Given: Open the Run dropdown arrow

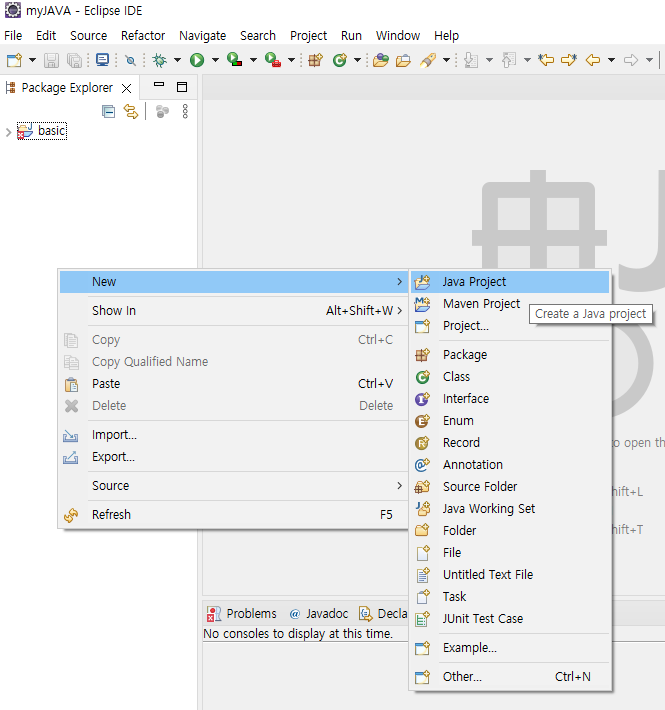Looking at the screenshot, I should pyautogui.click(x=215, y=60).
